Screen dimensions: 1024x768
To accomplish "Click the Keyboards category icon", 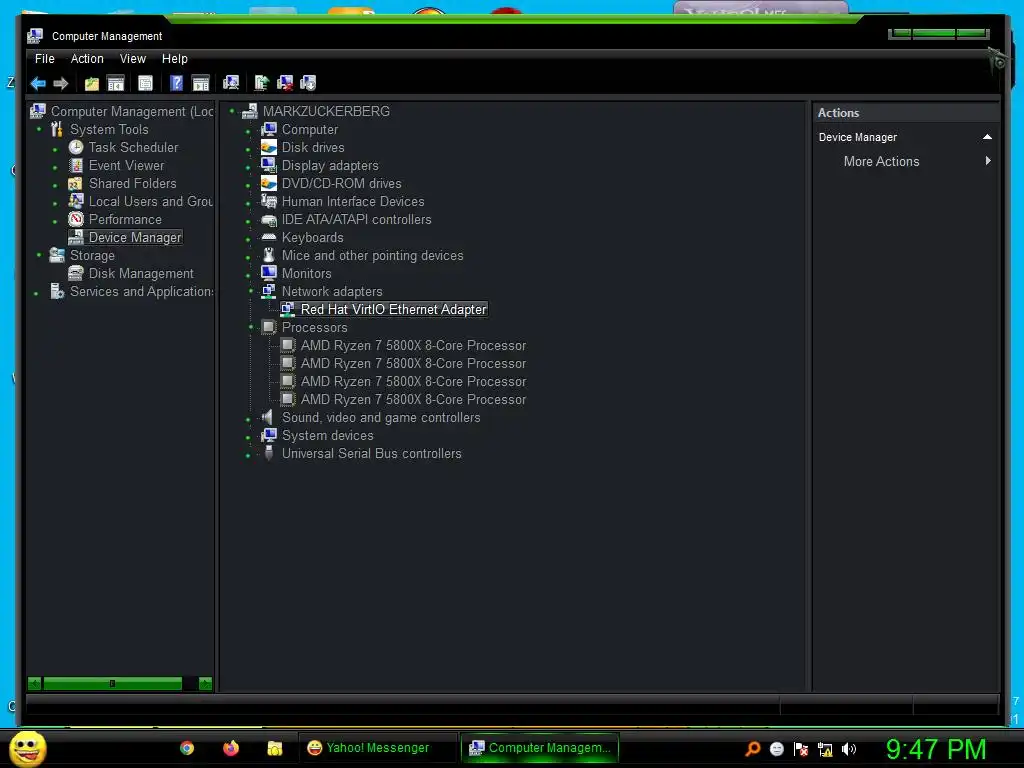I will coord(269,238).
